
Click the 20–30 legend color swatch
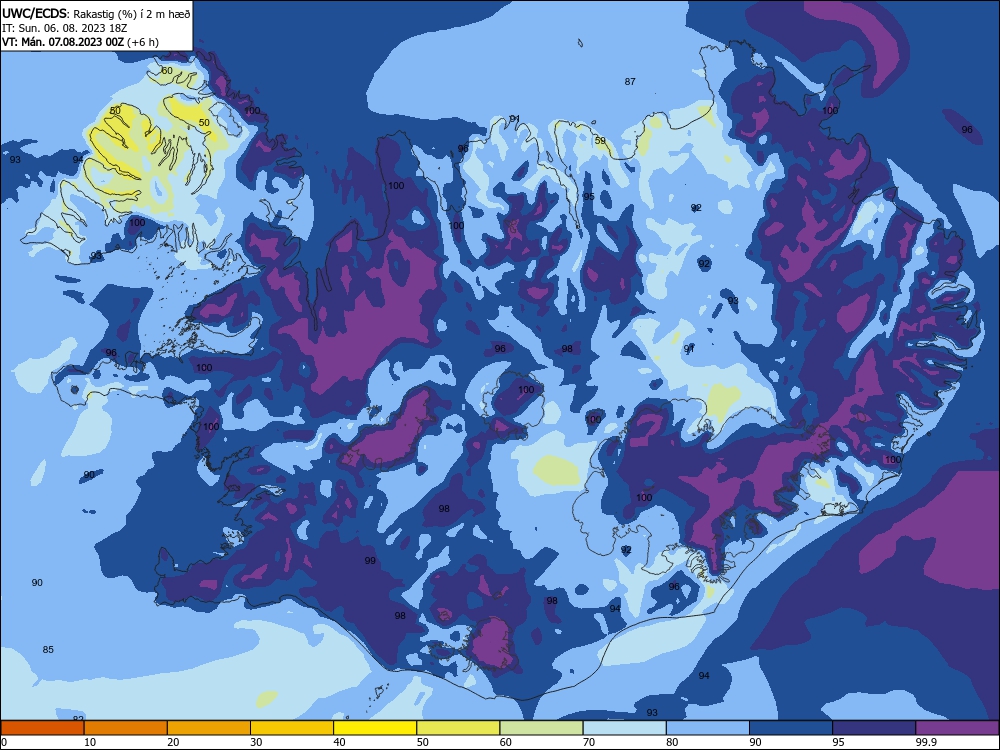209,728
